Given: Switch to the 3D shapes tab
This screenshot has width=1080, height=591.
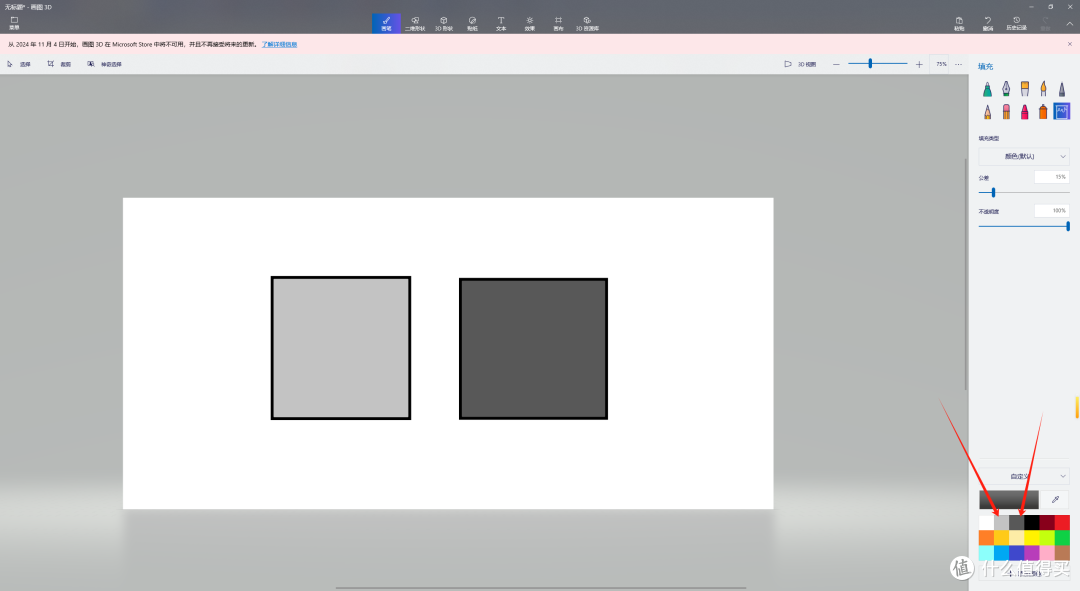Looking at the screenshot, I should tap(444, 23).
